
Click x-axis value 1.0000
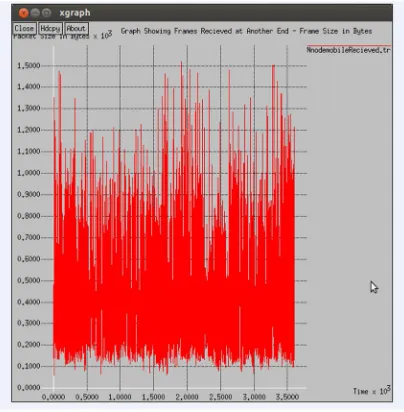120,397
